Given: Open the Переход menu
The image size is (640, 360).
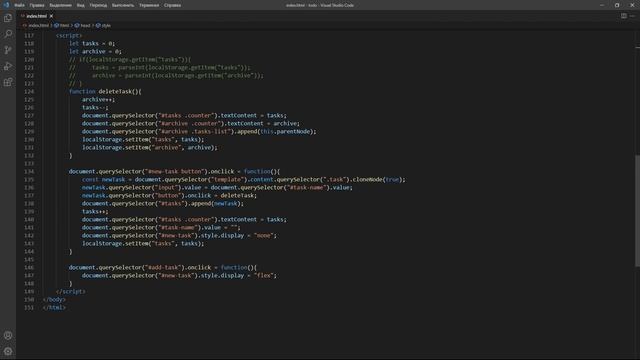Looking at the screenshot, I should (98, 5).
